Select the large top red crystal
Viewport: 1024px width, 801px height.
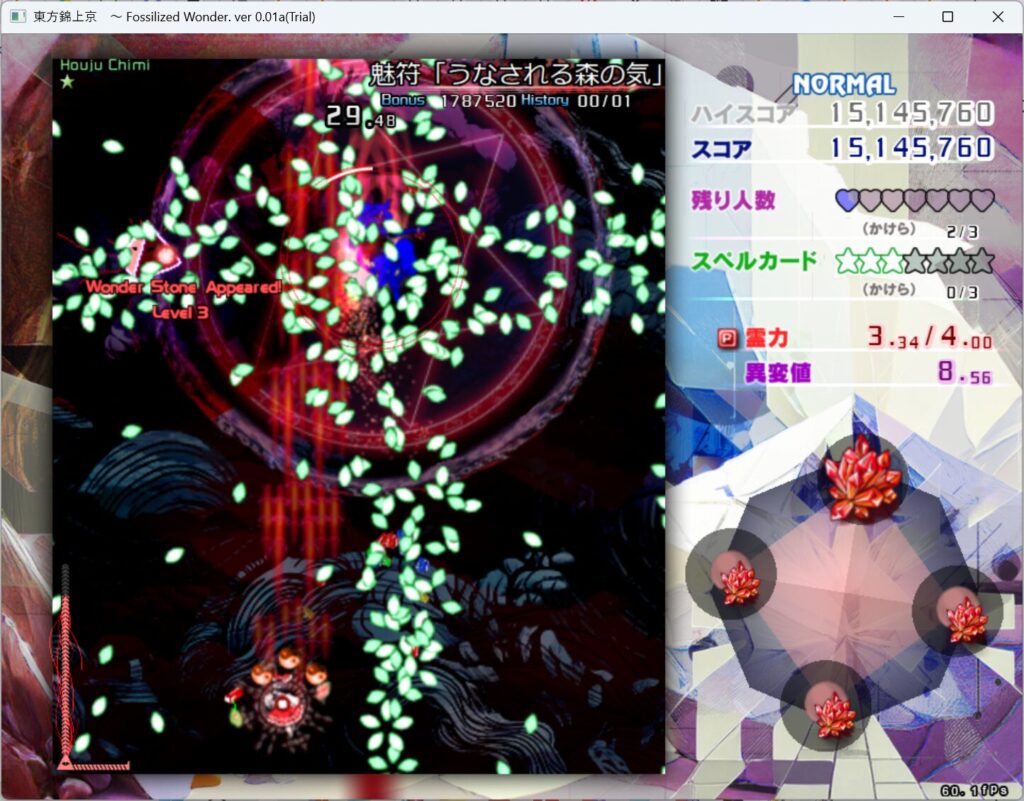(x=861, y=479)
